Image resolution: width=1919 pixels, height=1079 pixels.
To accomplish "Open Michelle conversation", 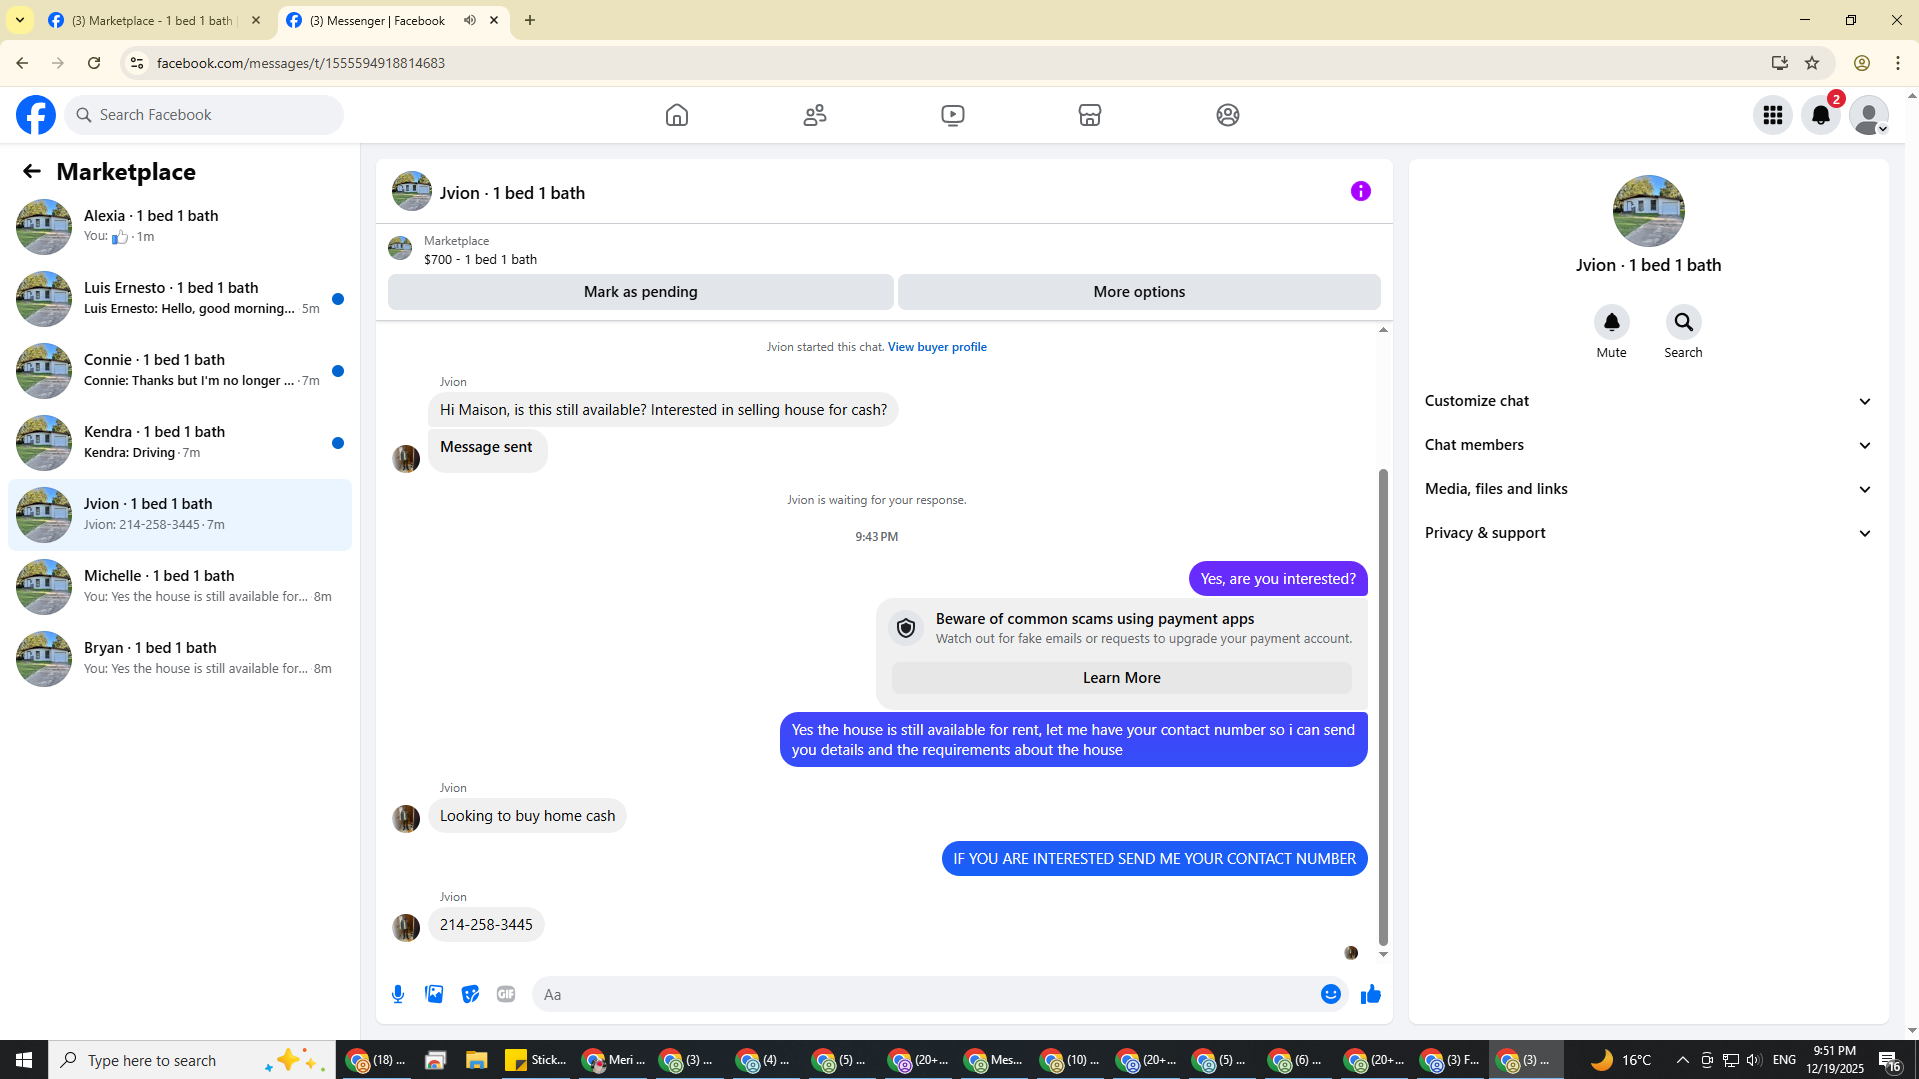I will (180, 586).
